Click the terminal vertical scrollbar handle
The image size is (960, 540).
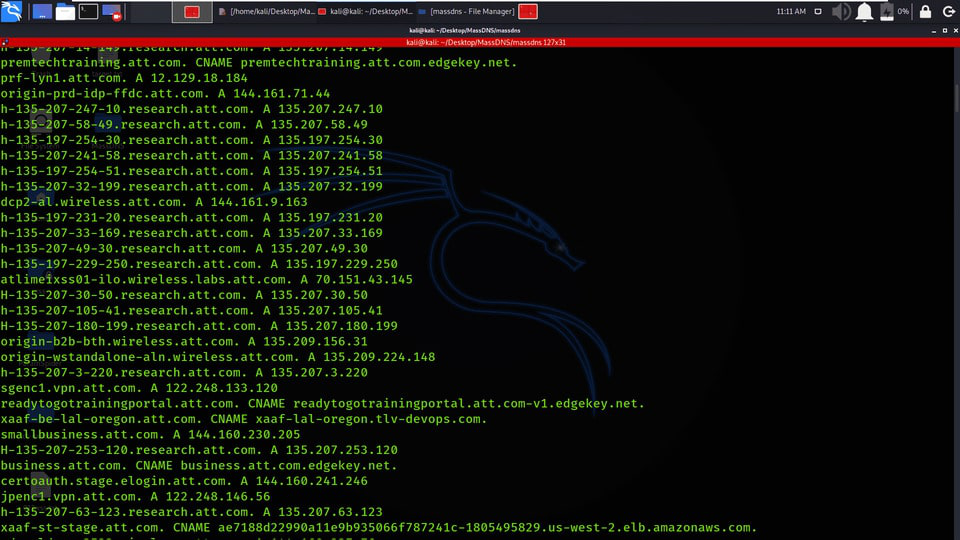pyautogui.click(x=956, y=98)
